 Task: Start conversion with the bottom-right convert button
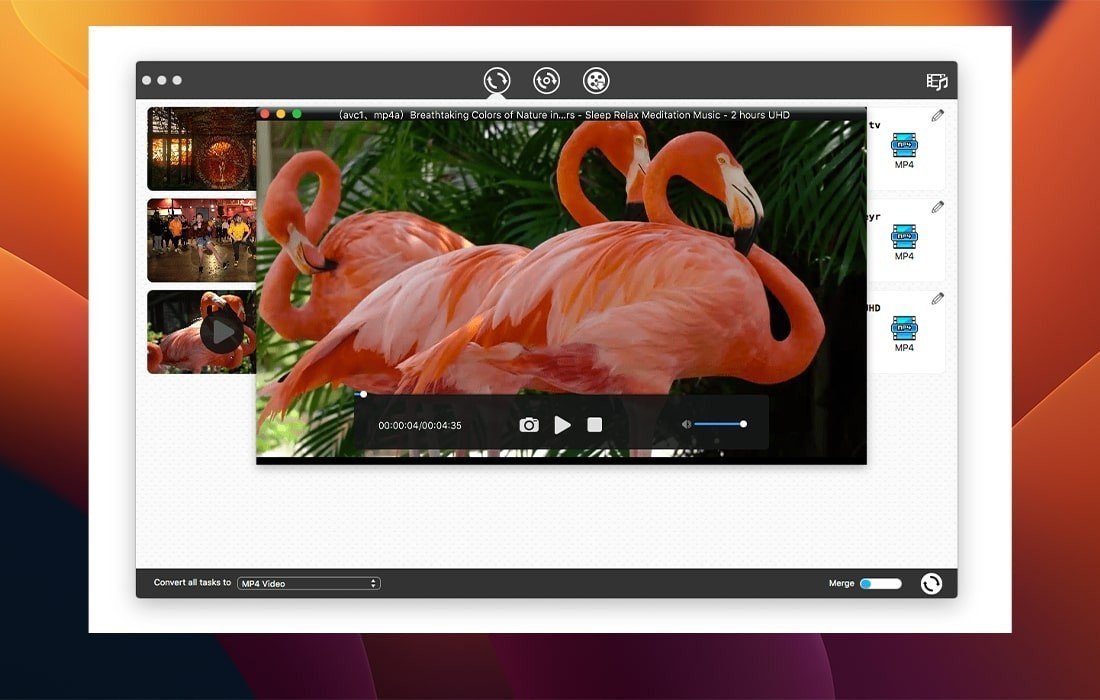tap(931, 583)
